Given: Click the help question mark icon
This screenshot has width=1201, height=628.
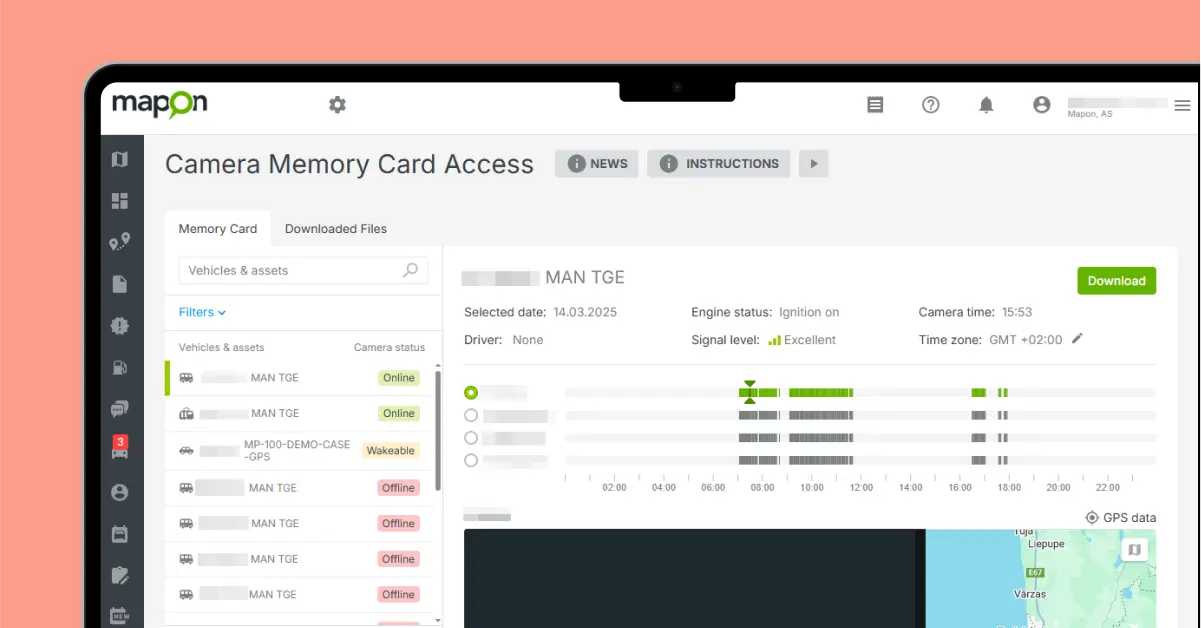Looking at the screenshot, I should coord(930,105).
